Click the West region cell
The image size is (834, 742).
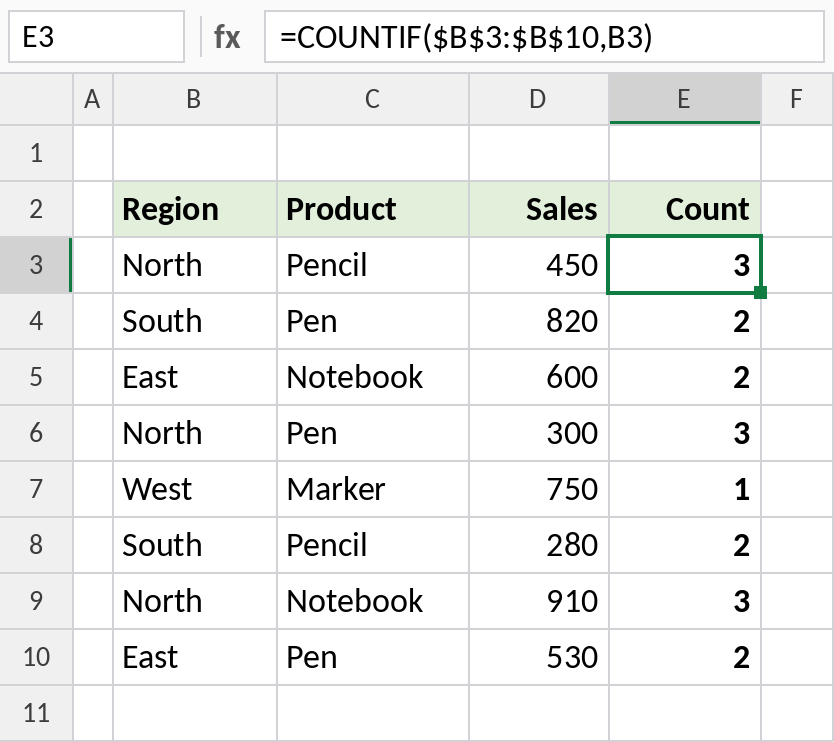click(195, 489)
